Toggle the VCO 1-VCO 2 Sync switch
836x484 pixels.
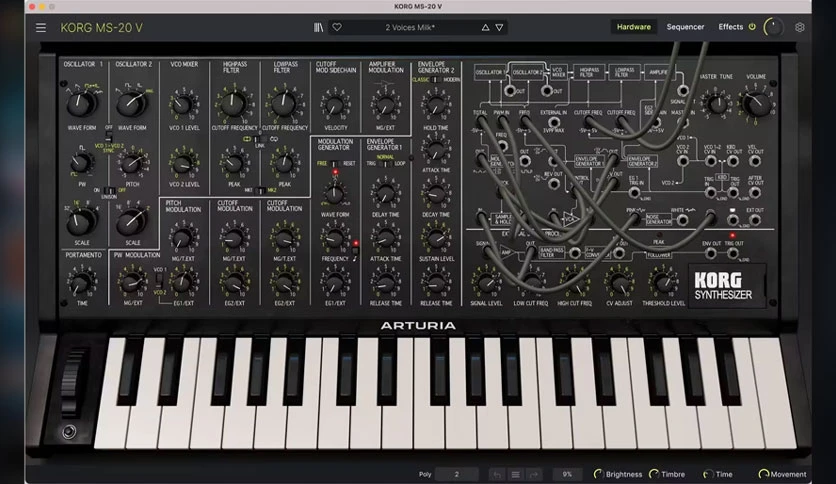tap(109, 138)
